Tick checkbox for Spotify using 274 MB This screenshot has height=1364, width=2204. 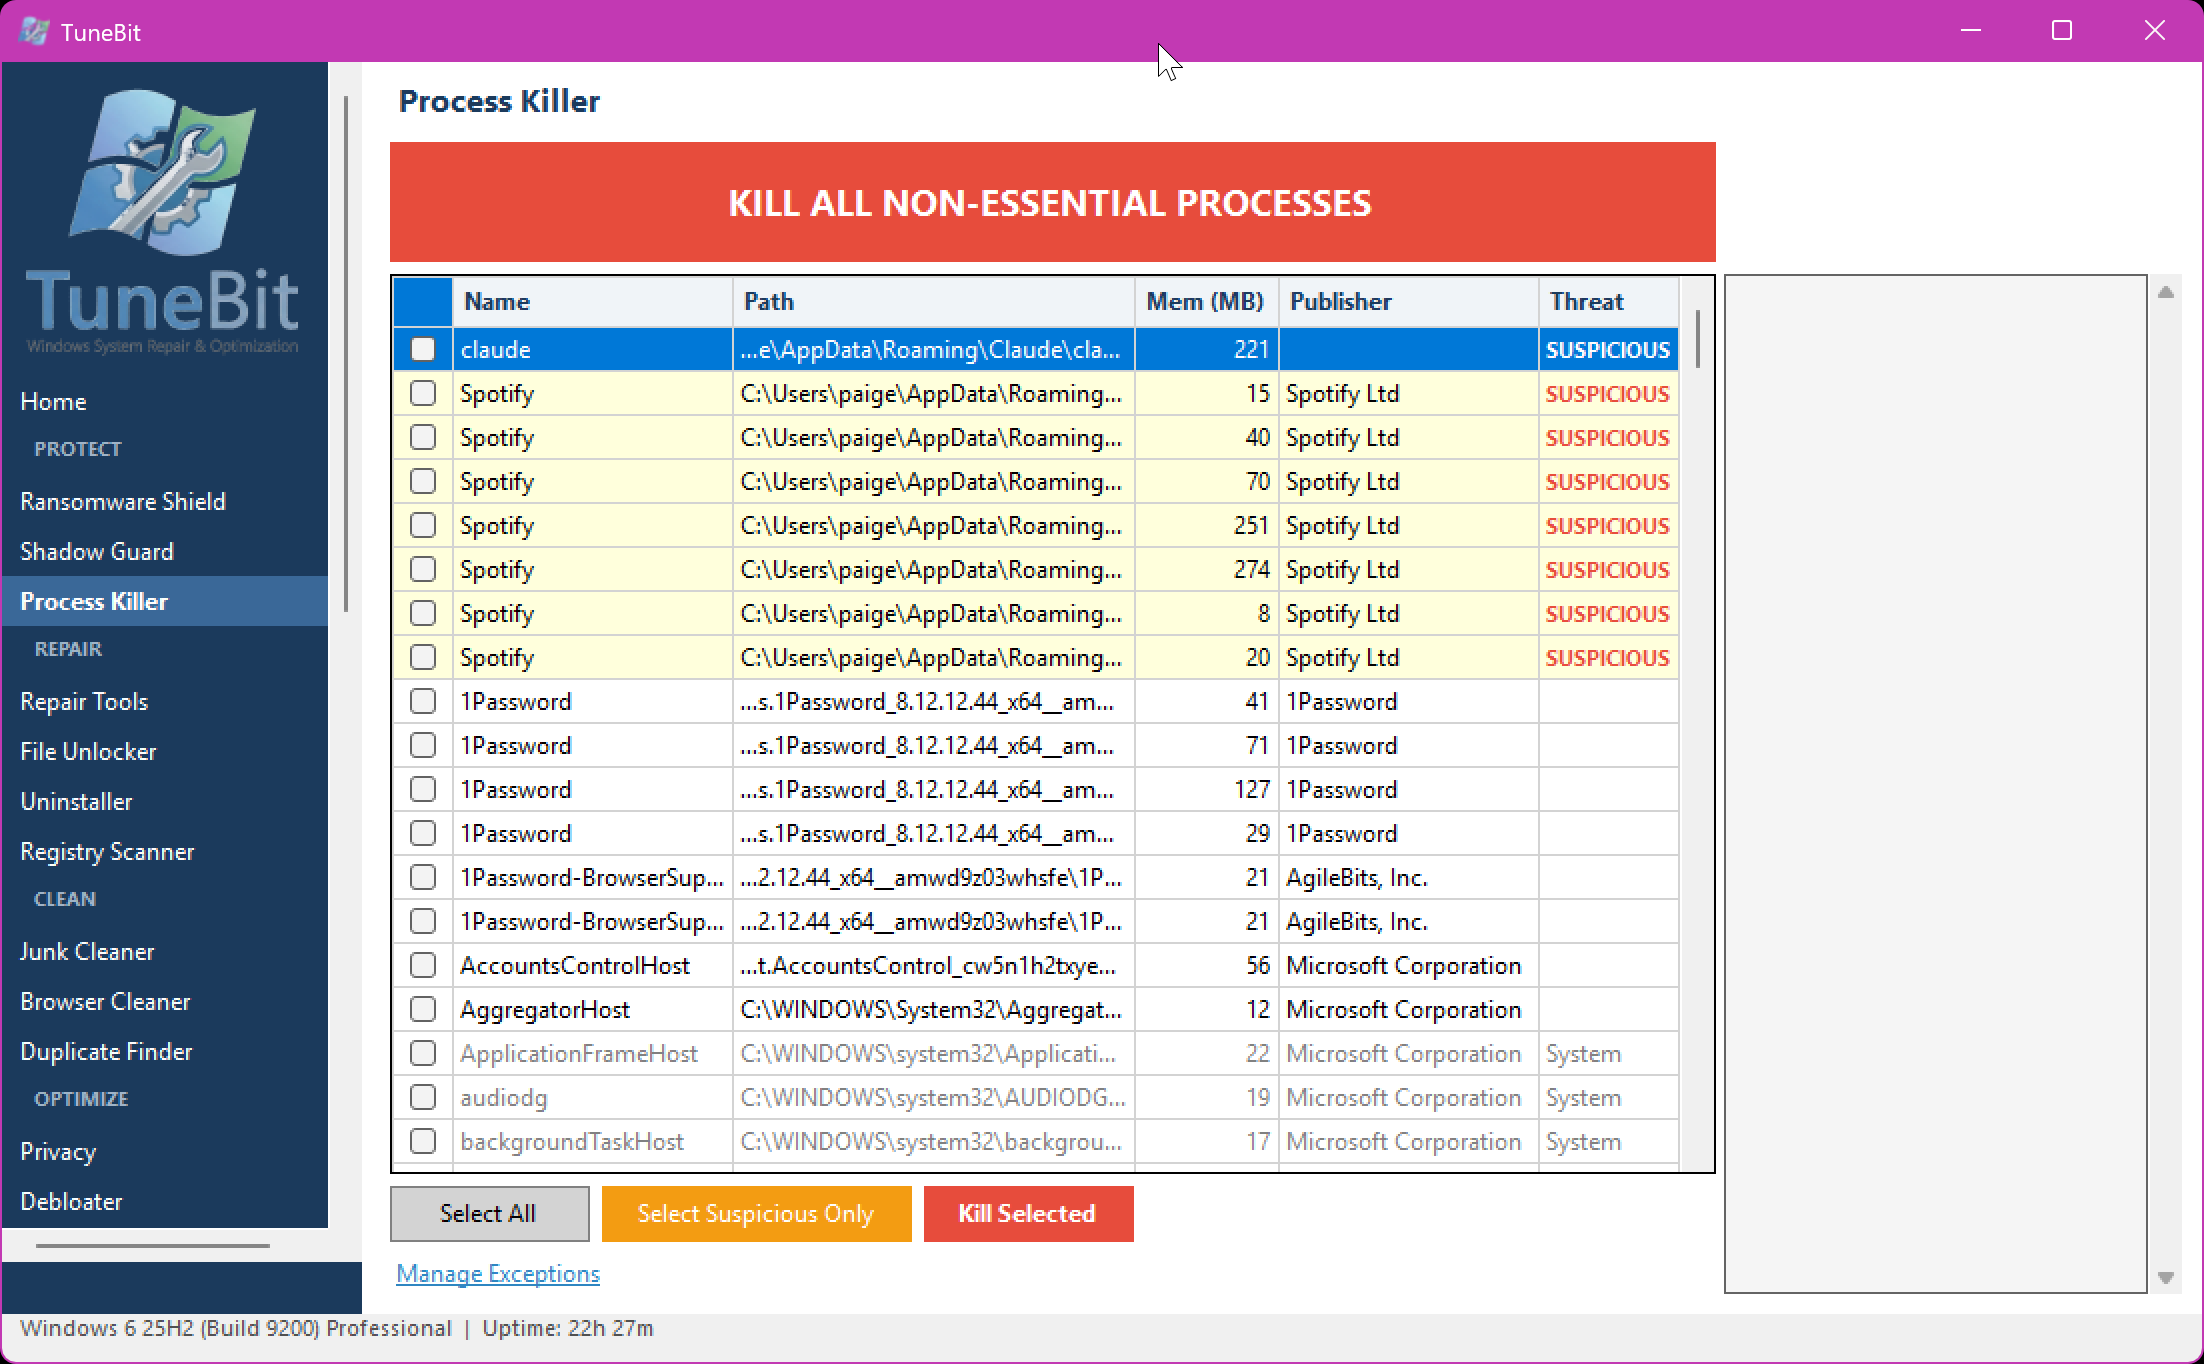(423, 569)
